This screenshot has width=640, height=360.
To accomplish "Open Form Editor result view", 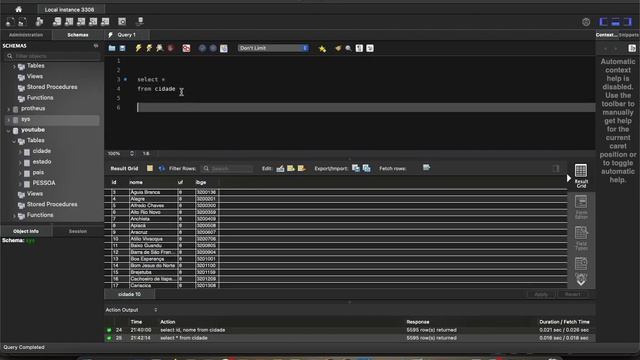I will pyautogui.click(x=581, y=207).
